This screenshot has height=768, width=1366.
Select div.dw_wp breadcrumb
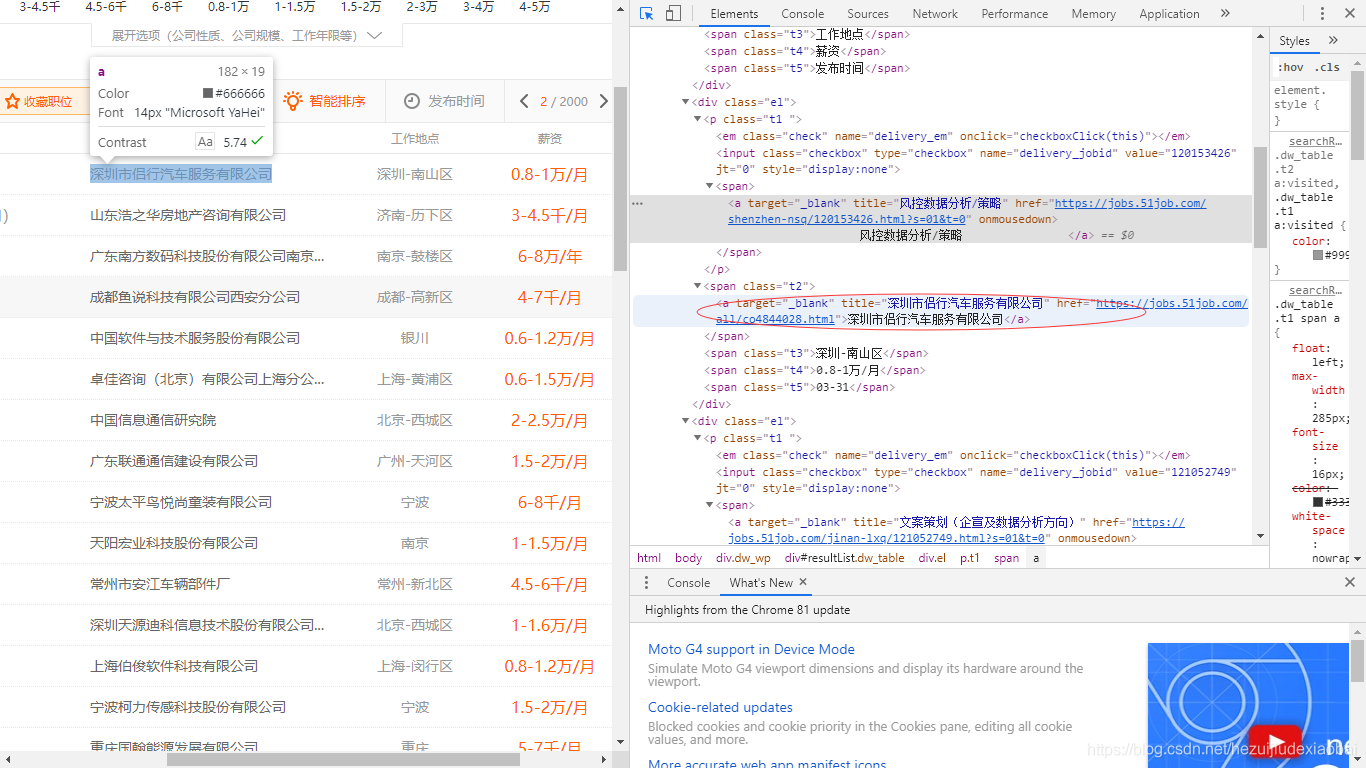[x=743, y=558]
